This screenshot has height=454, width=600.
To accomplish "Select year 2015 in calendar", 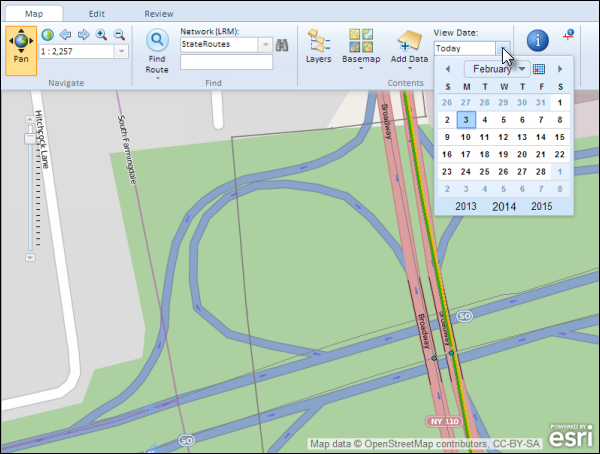I will pos(541,206).
